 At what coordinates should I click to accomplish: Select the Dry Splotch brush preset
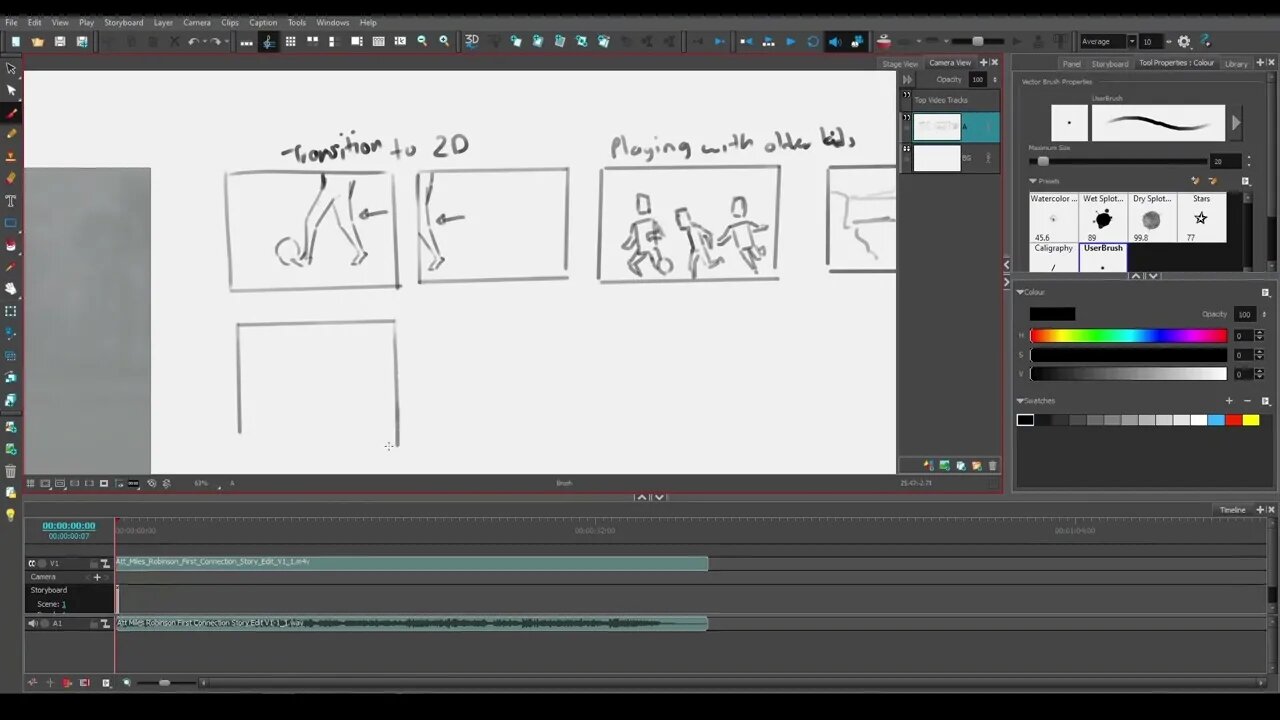1152,217
